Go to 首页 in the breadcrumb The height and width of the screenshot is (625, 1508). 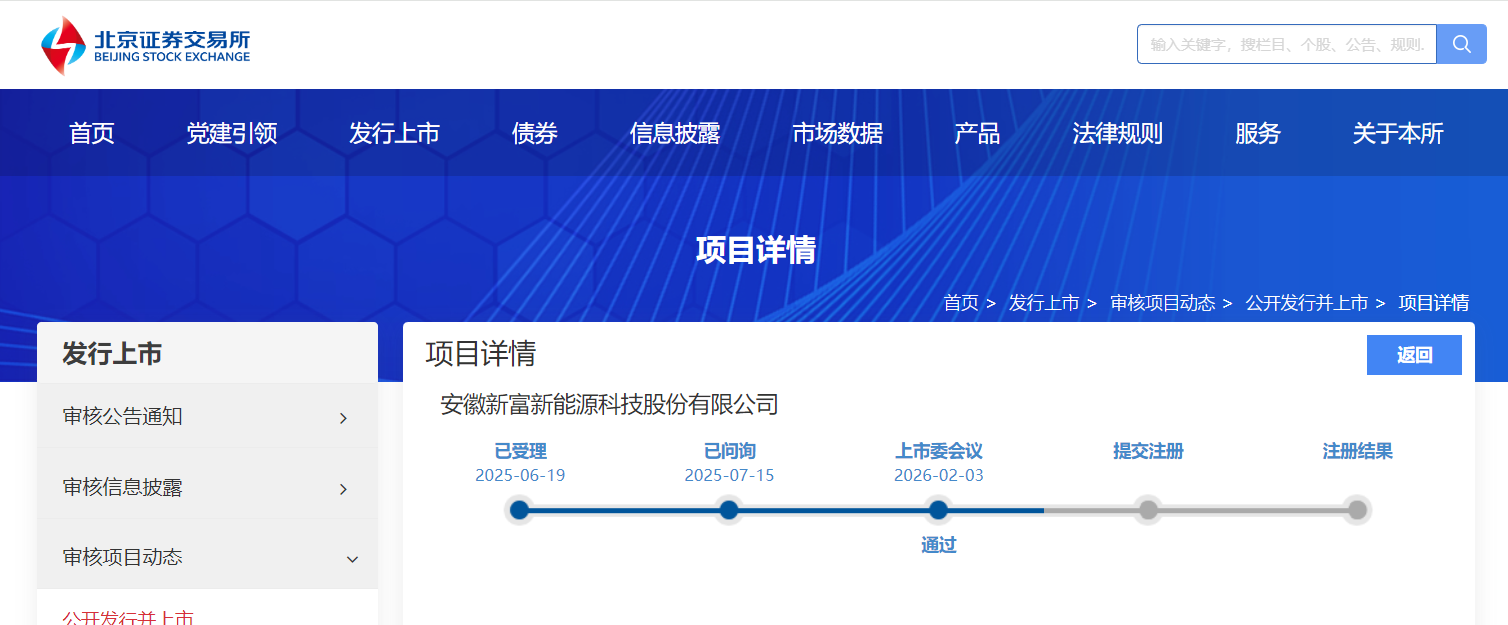click(x=961, y=303)
